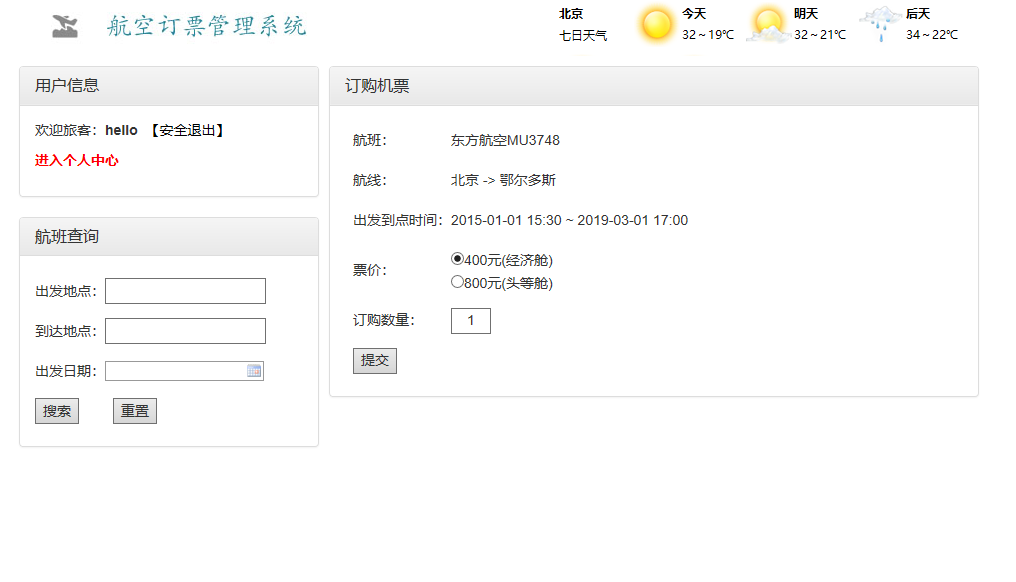This screenshot has height=582, width=1016.
Task: Click the airplane logo icon
Action: 65,26
